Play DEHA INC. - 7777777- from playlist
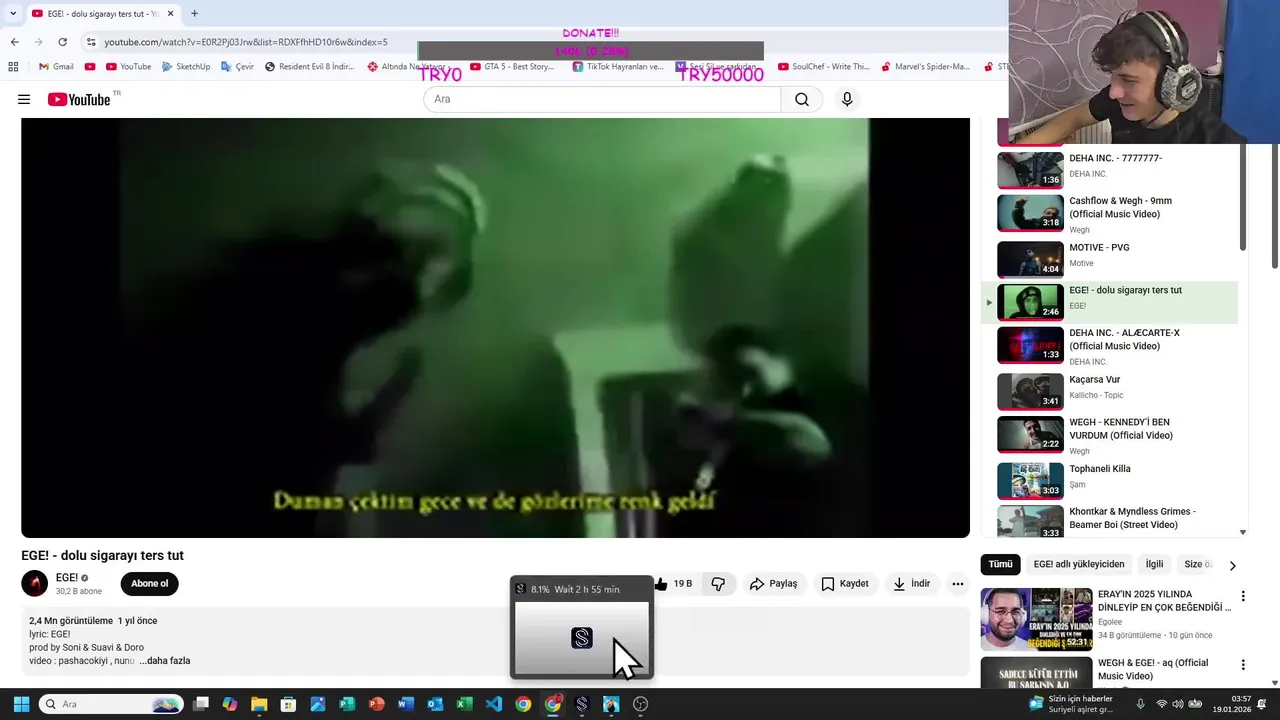 click(x=1110, y=170)
